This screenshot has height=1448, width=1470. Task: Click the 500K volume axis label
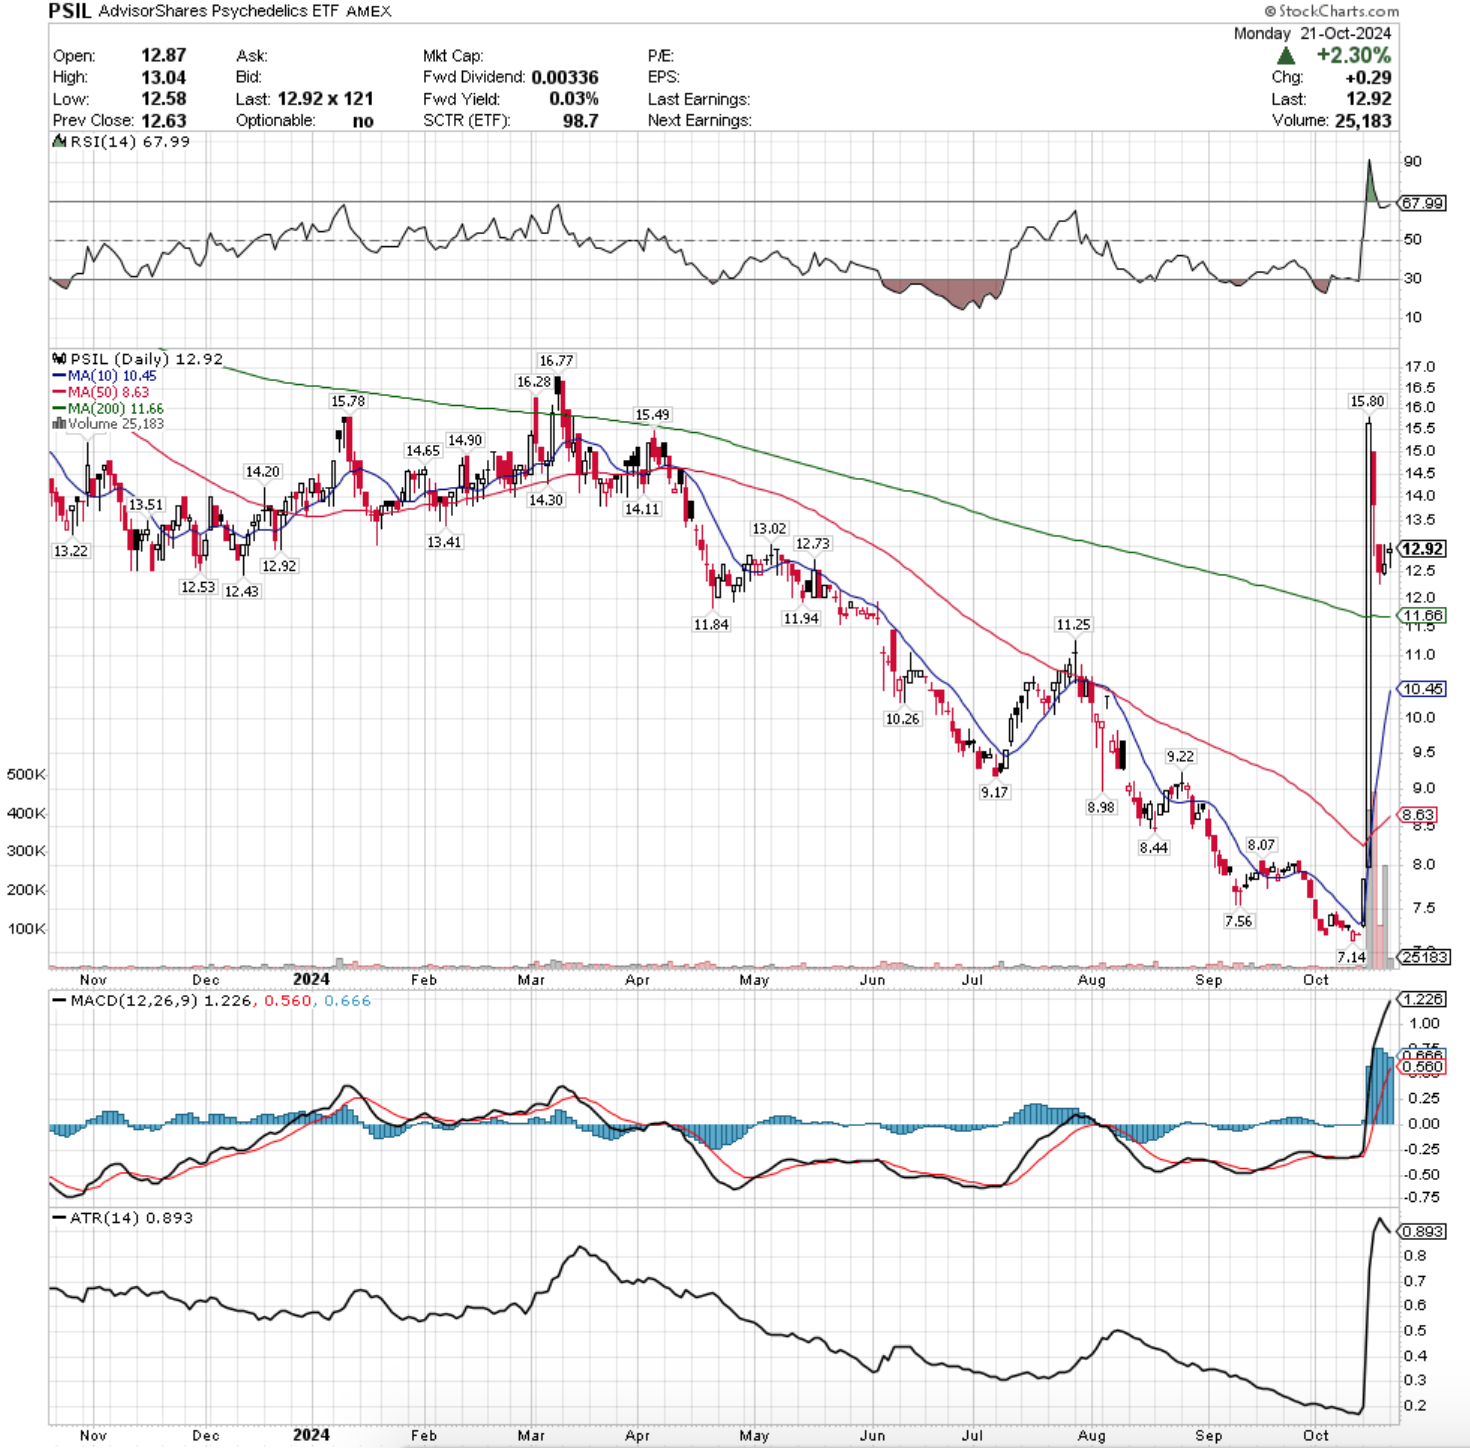26,774
